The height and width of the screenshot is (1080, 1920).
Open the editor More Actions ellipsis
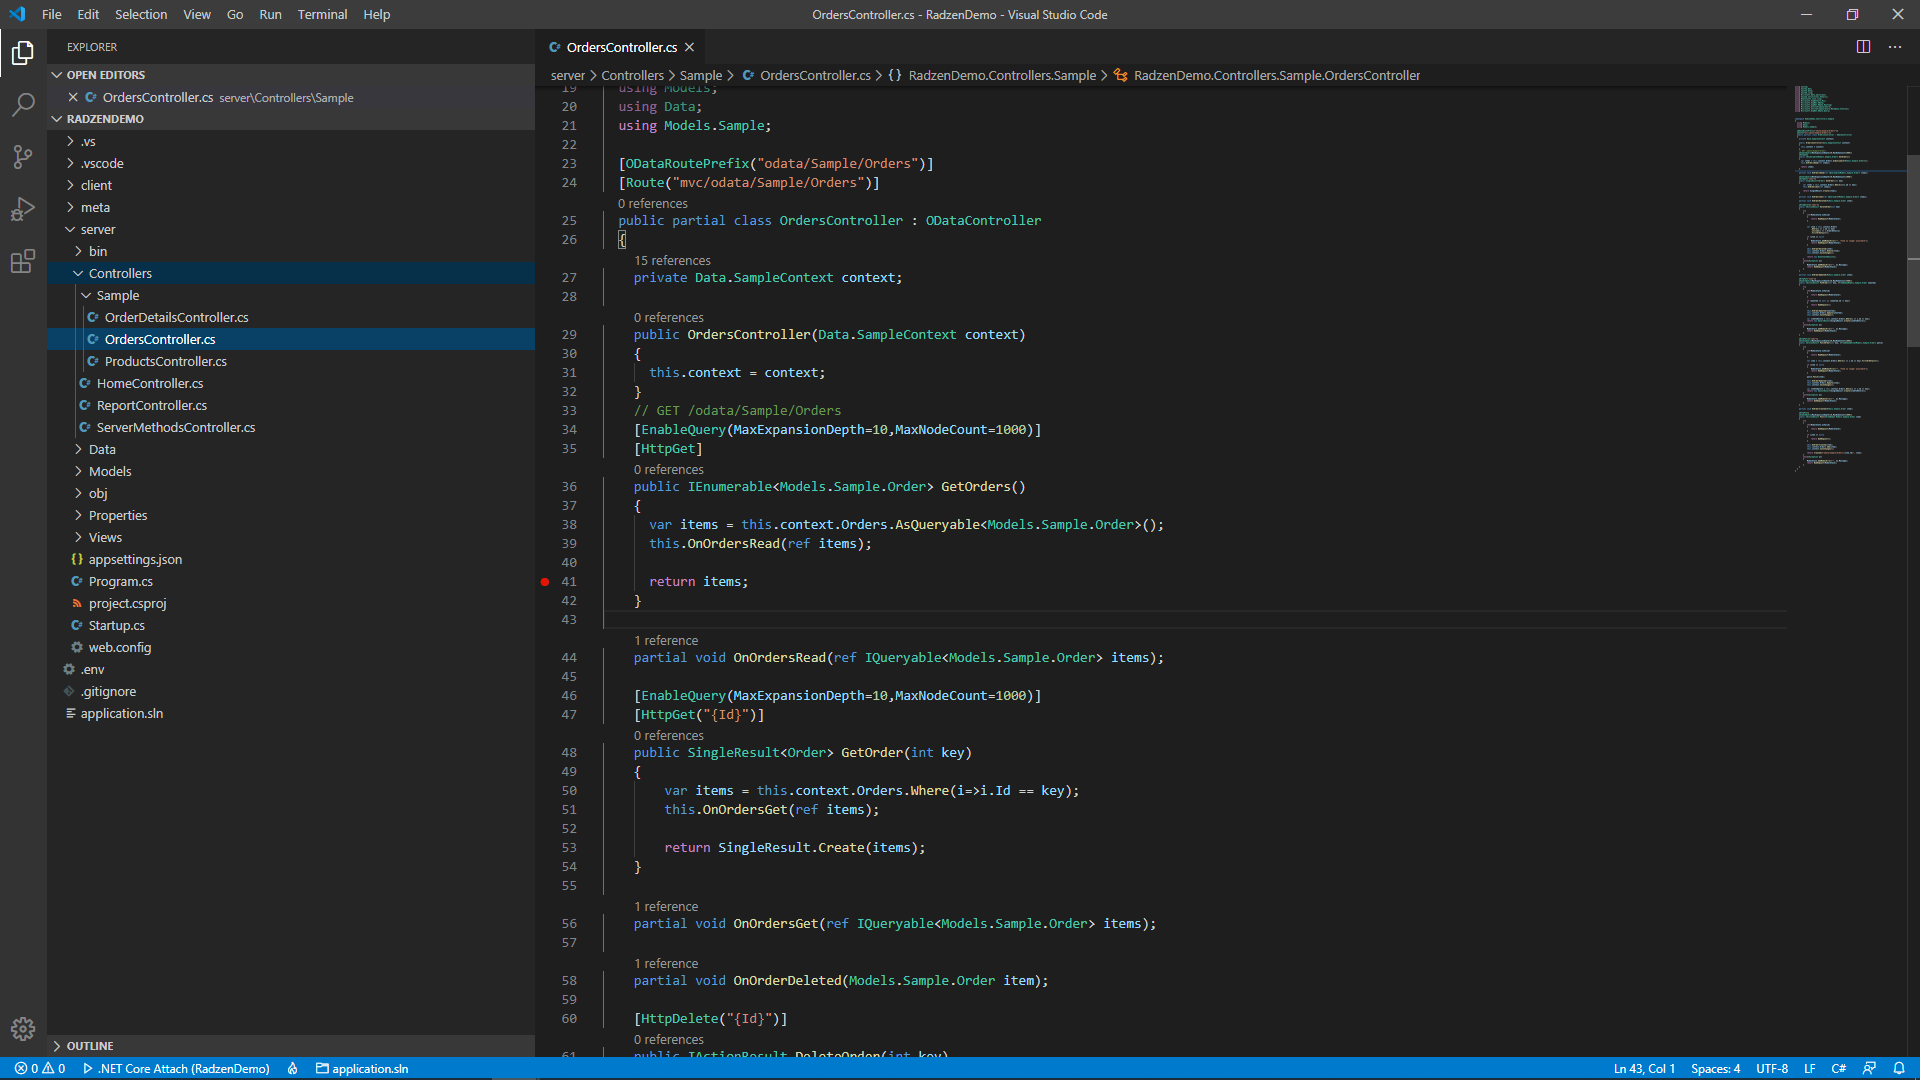pos(1895,47)
